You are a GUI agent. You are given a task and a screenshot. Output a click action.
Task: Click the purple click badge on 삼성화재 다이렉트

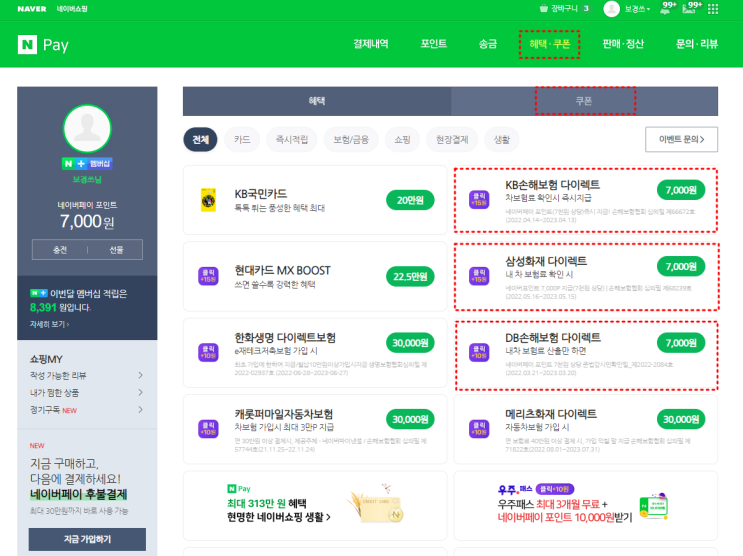(x=479, y=276)
